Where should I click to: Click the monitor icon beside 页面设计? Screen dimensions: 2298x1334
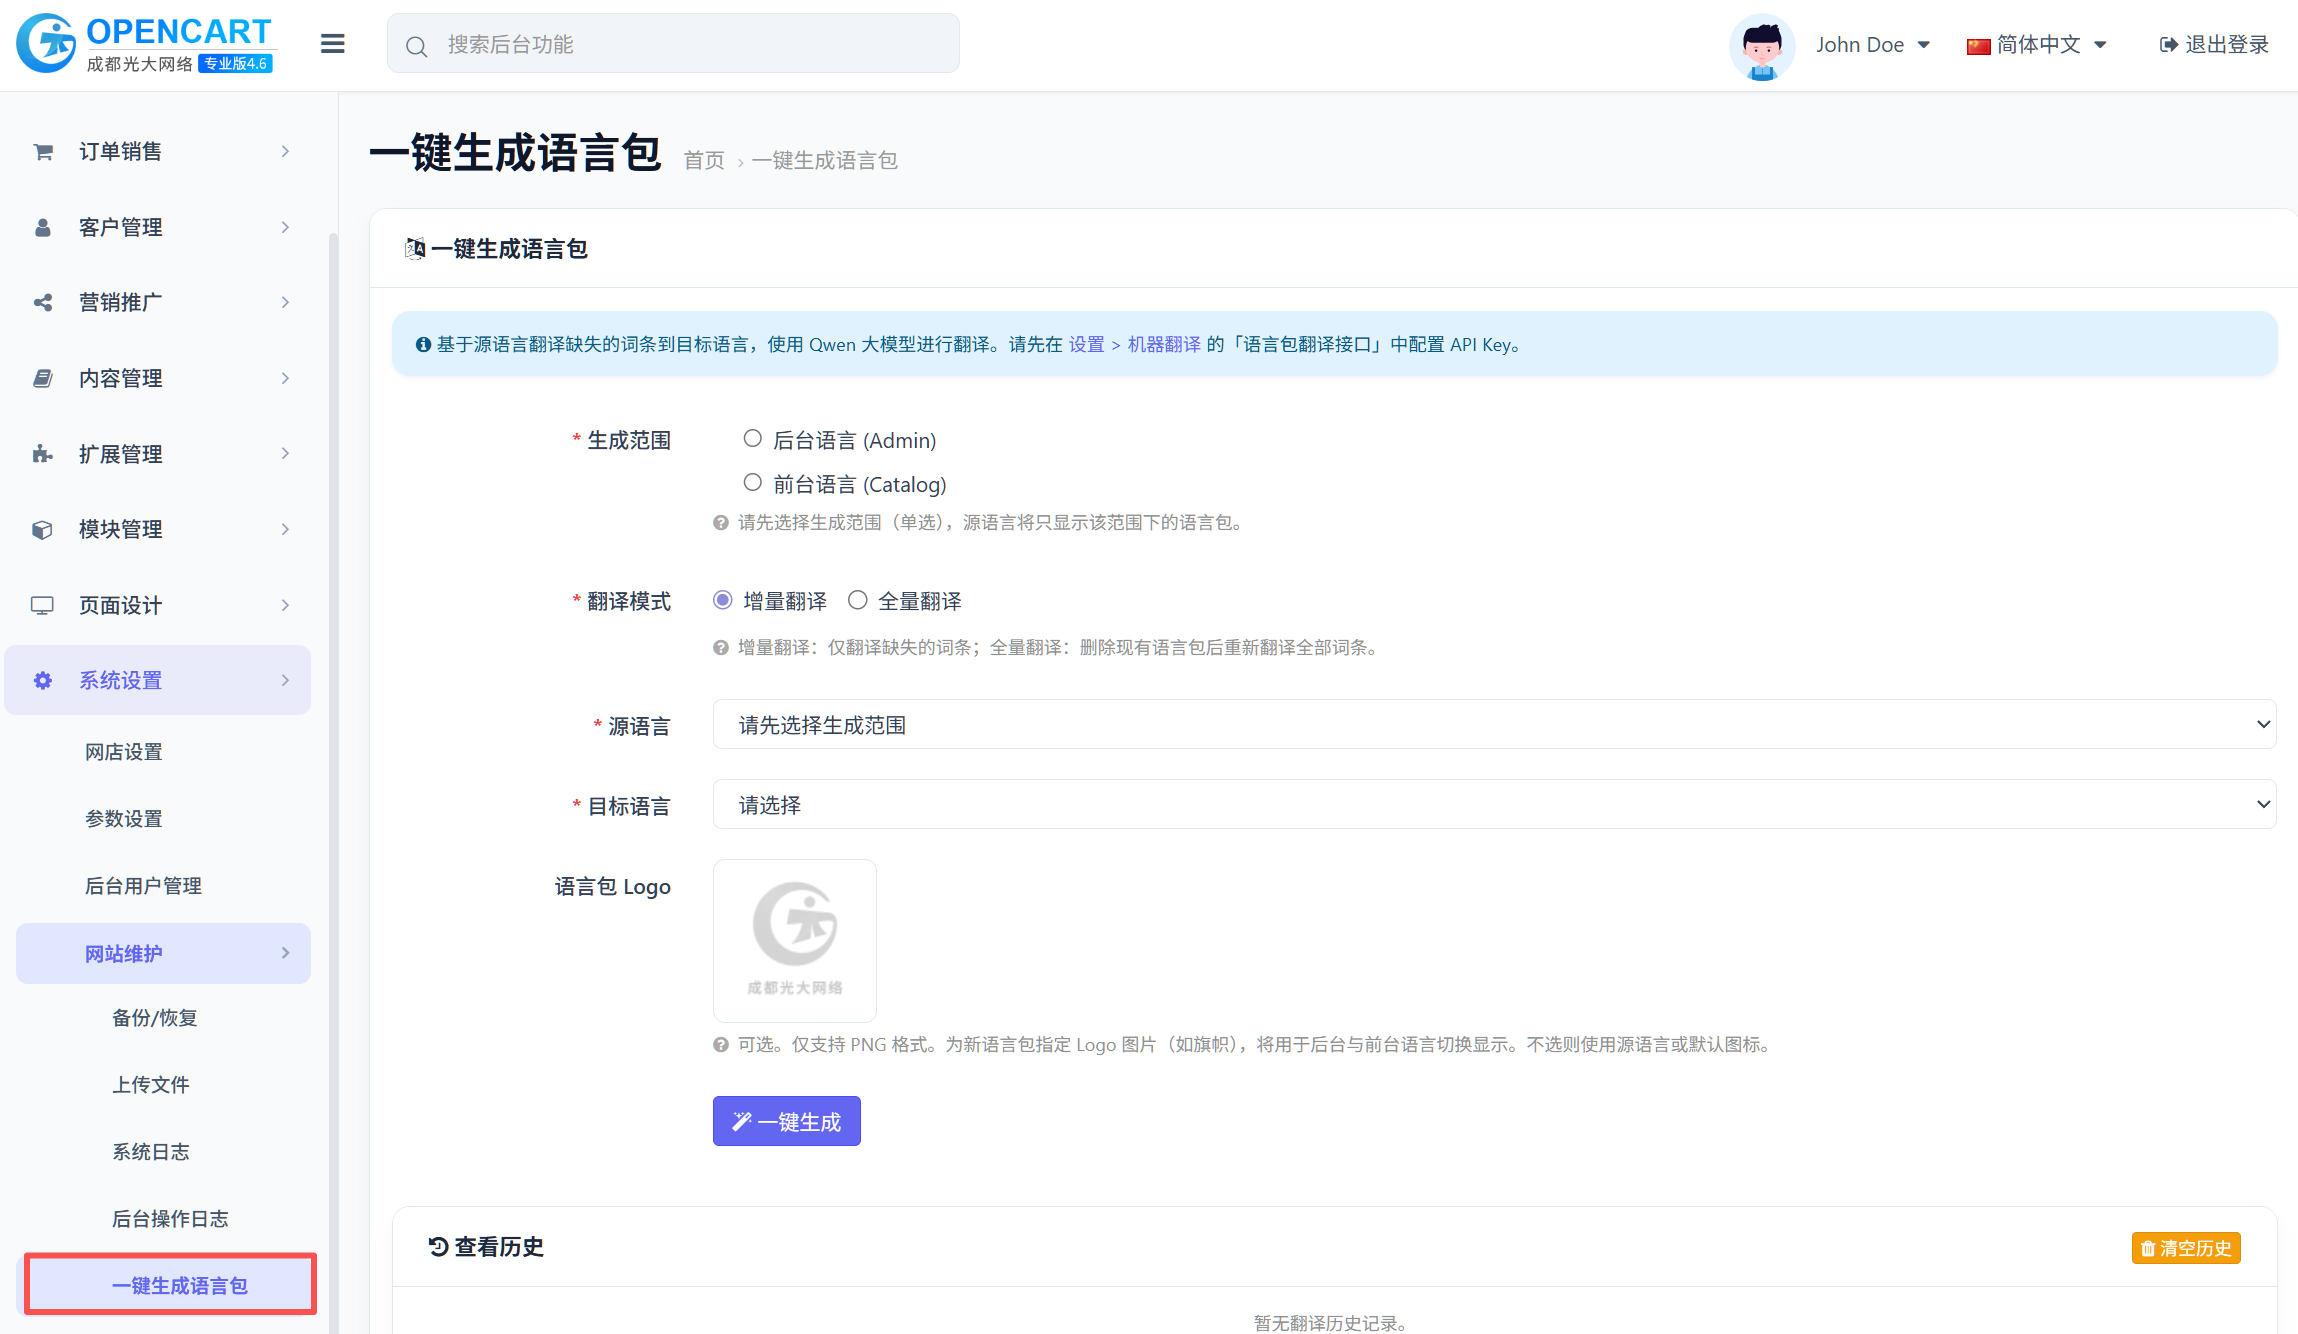click(x=42, y=605)
